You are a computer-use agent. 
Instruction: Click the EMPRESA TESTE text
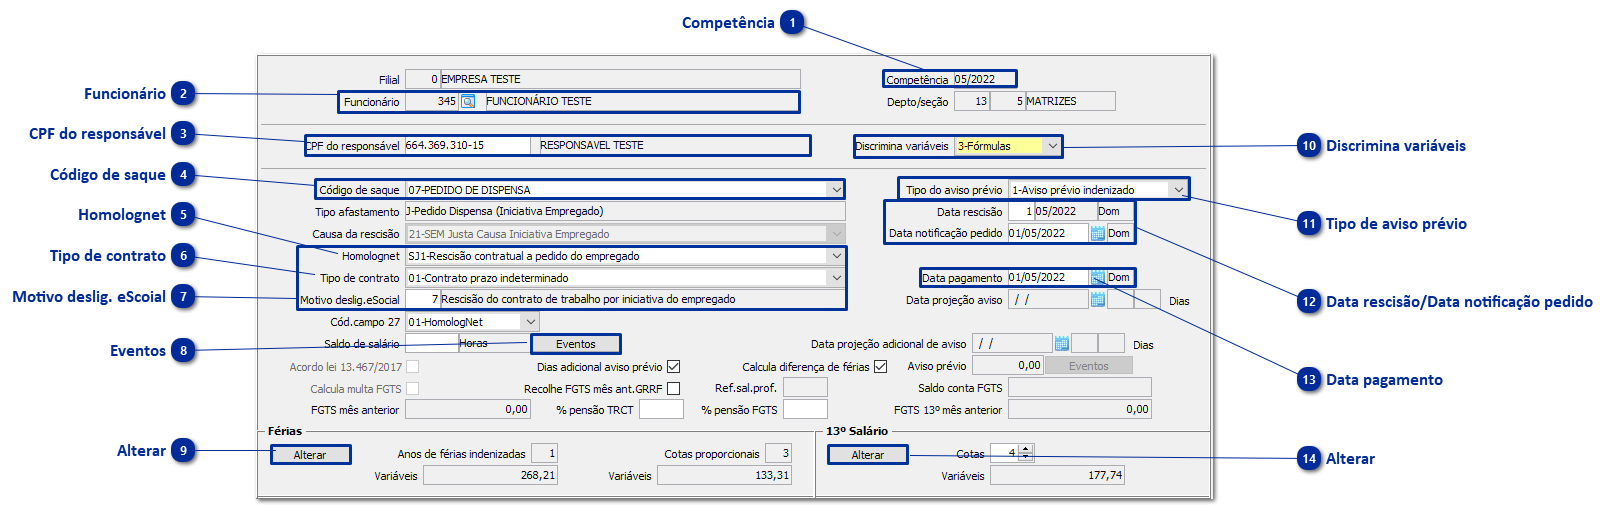coord(481,79)
